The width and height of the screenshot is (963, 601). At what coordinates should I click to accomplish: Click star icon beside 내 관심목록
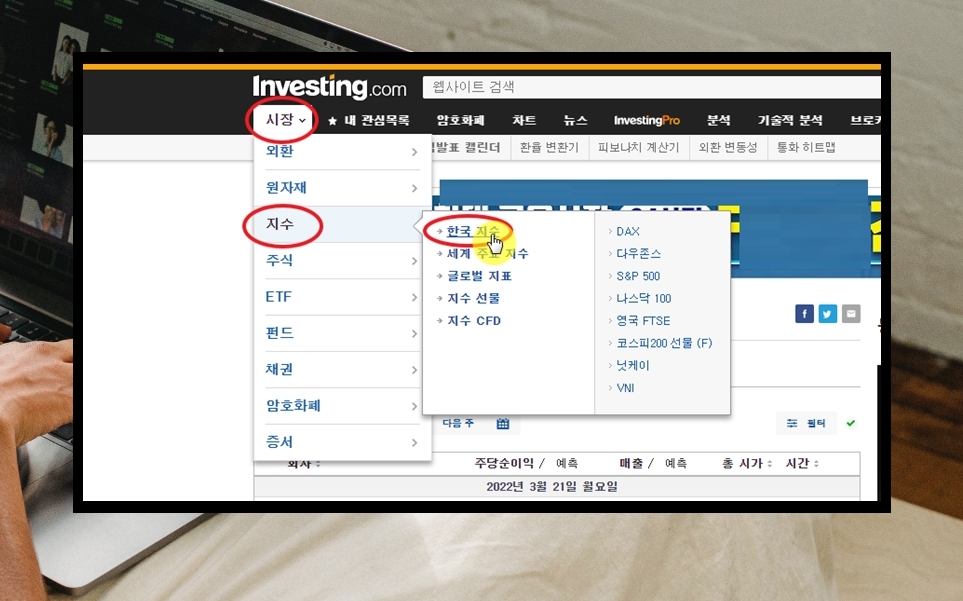click(332, 121)
